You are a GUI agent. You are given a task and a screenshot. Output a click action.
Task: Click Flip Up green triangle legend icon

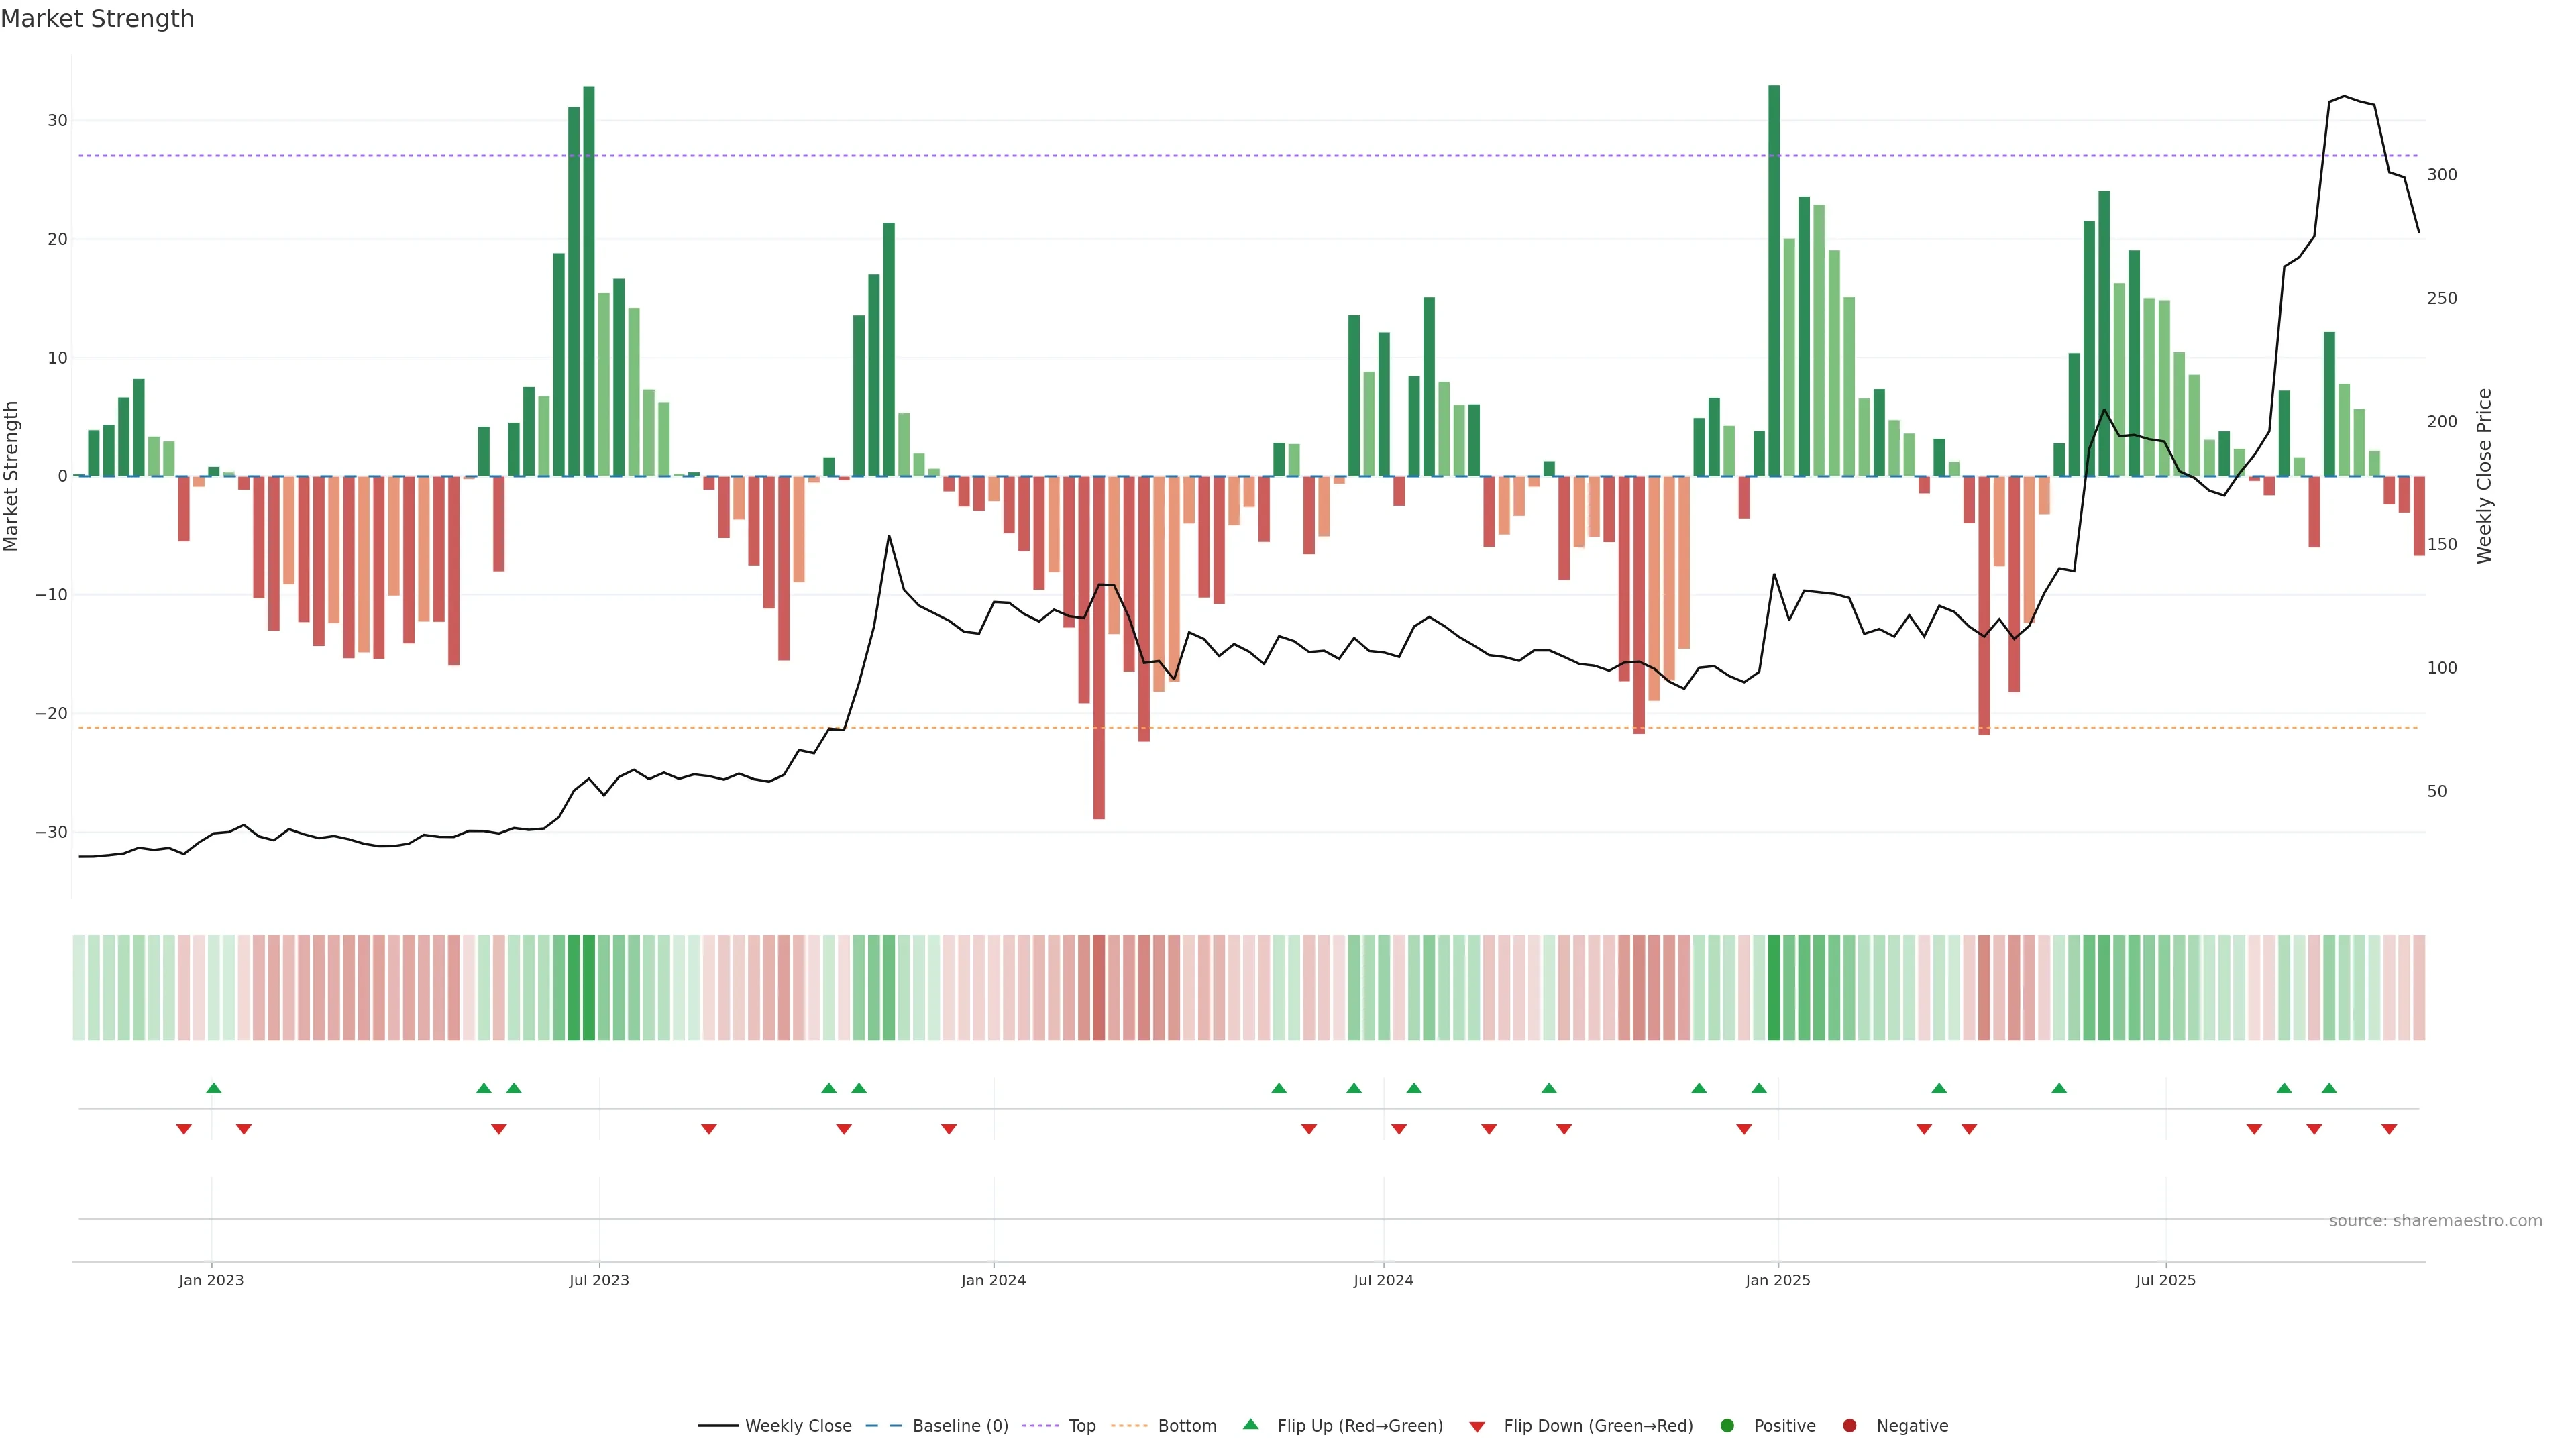(1250, 1424)
